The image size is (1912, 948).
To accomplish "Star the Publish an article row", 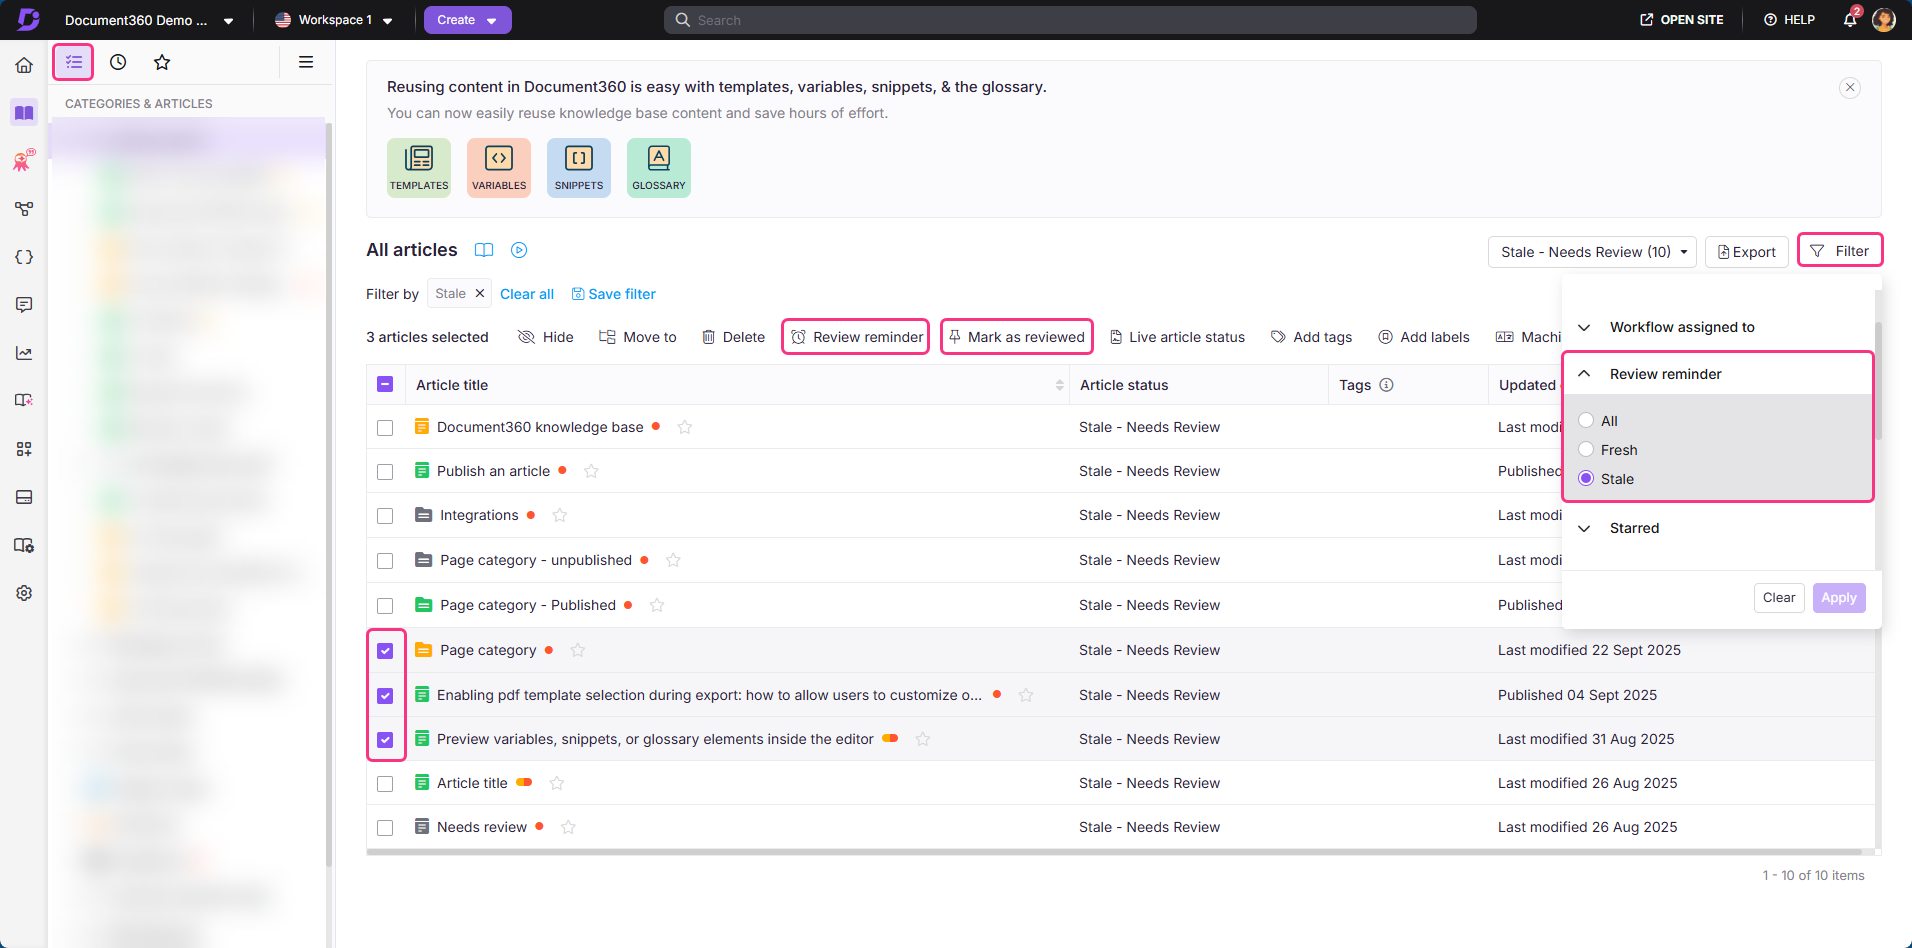I will 591,471.
